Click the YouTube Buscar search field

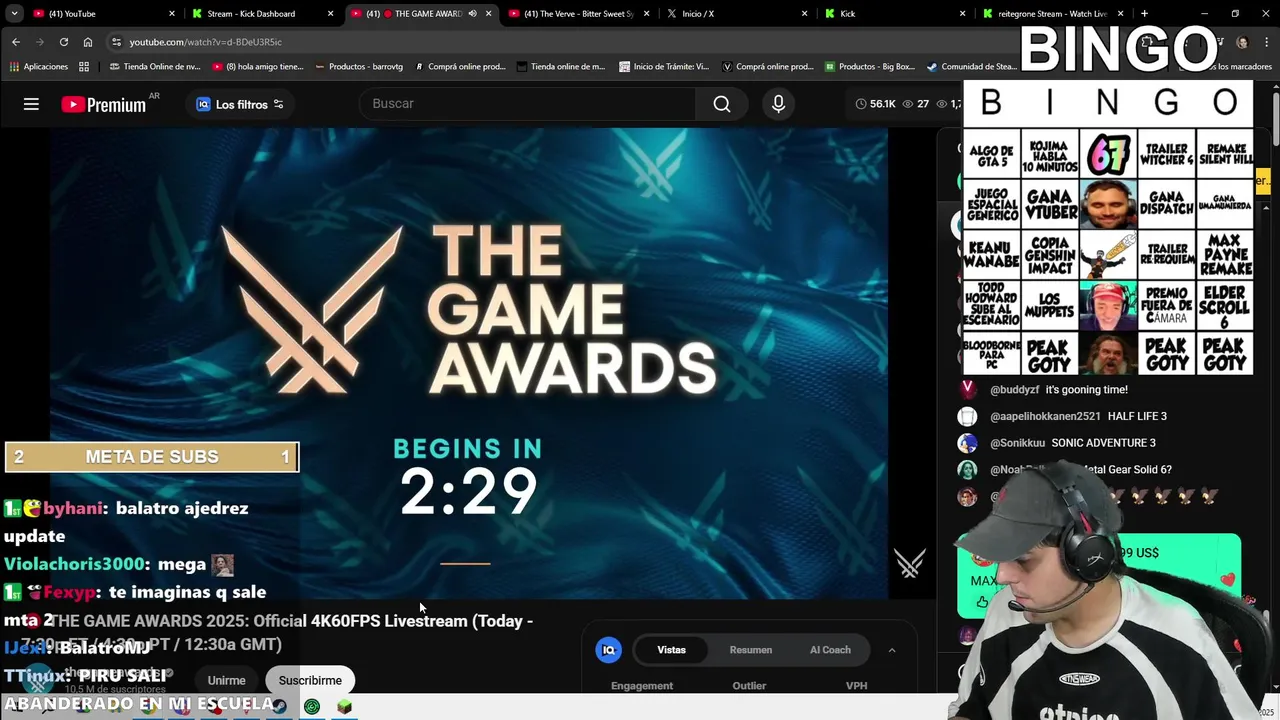(x=528, y=104)
